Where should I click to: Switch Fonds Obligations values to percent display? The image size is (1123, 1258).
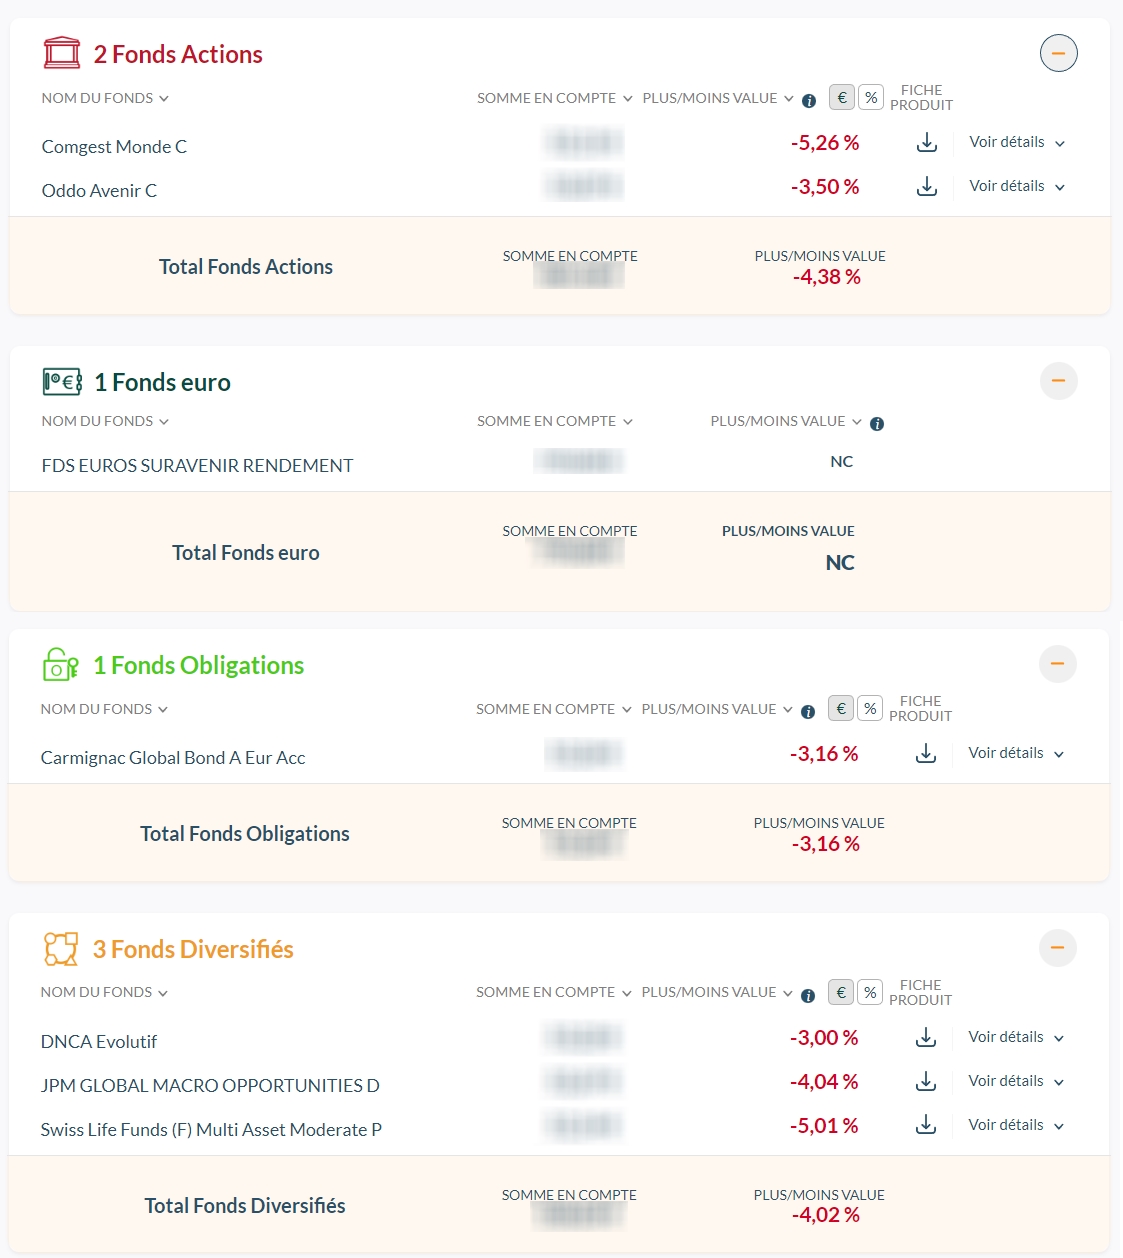[871, 709]
